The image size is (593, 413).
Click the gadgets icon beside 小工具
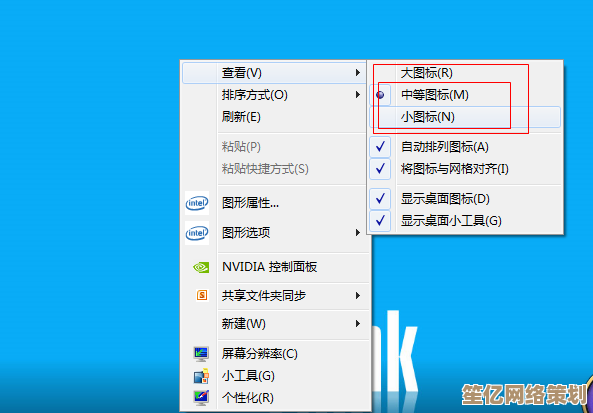coord(201,376)
